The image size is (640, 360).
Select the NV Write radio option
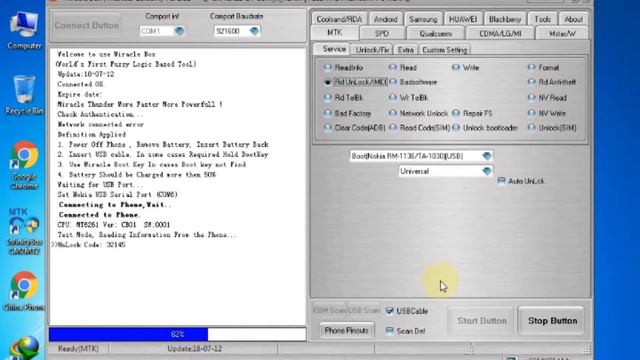(x=531, y=113)
